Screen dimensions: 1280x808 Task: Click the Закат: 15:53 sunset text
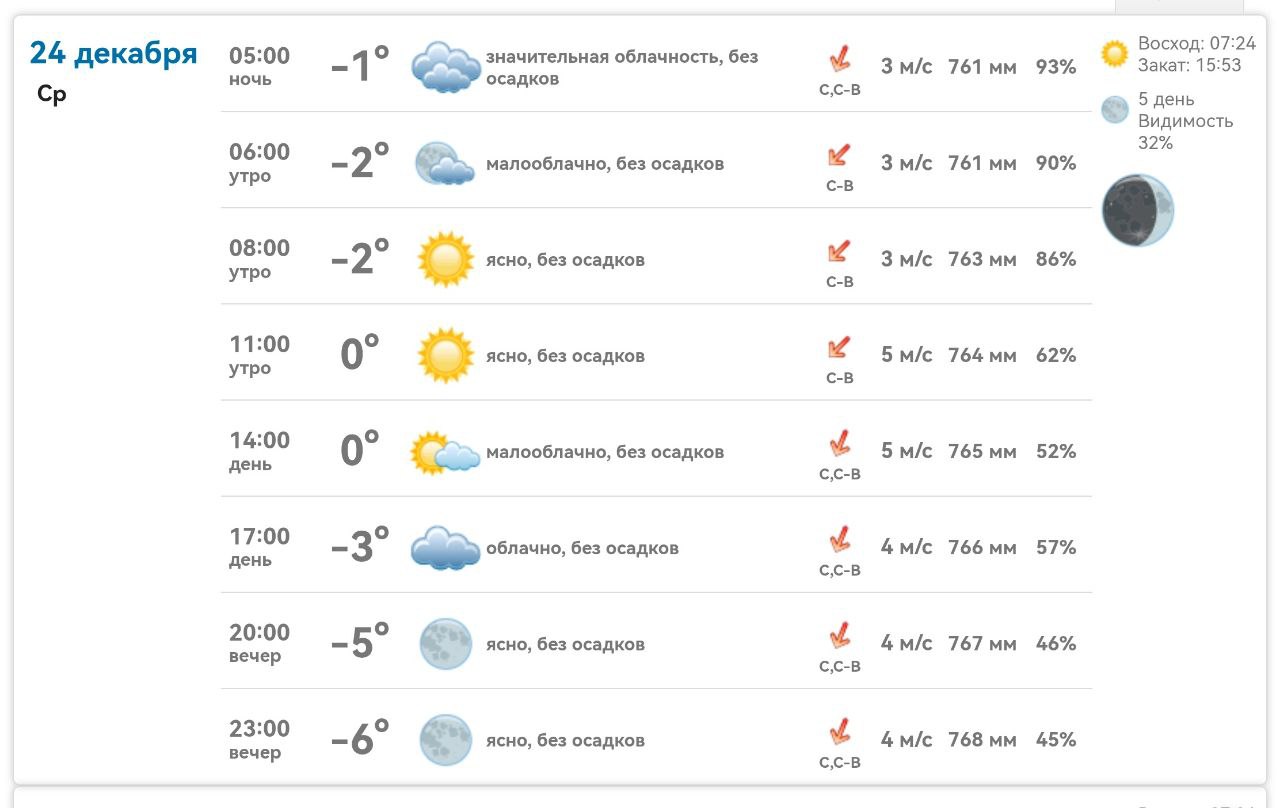pyautogui.click(x=1189, y=66)
